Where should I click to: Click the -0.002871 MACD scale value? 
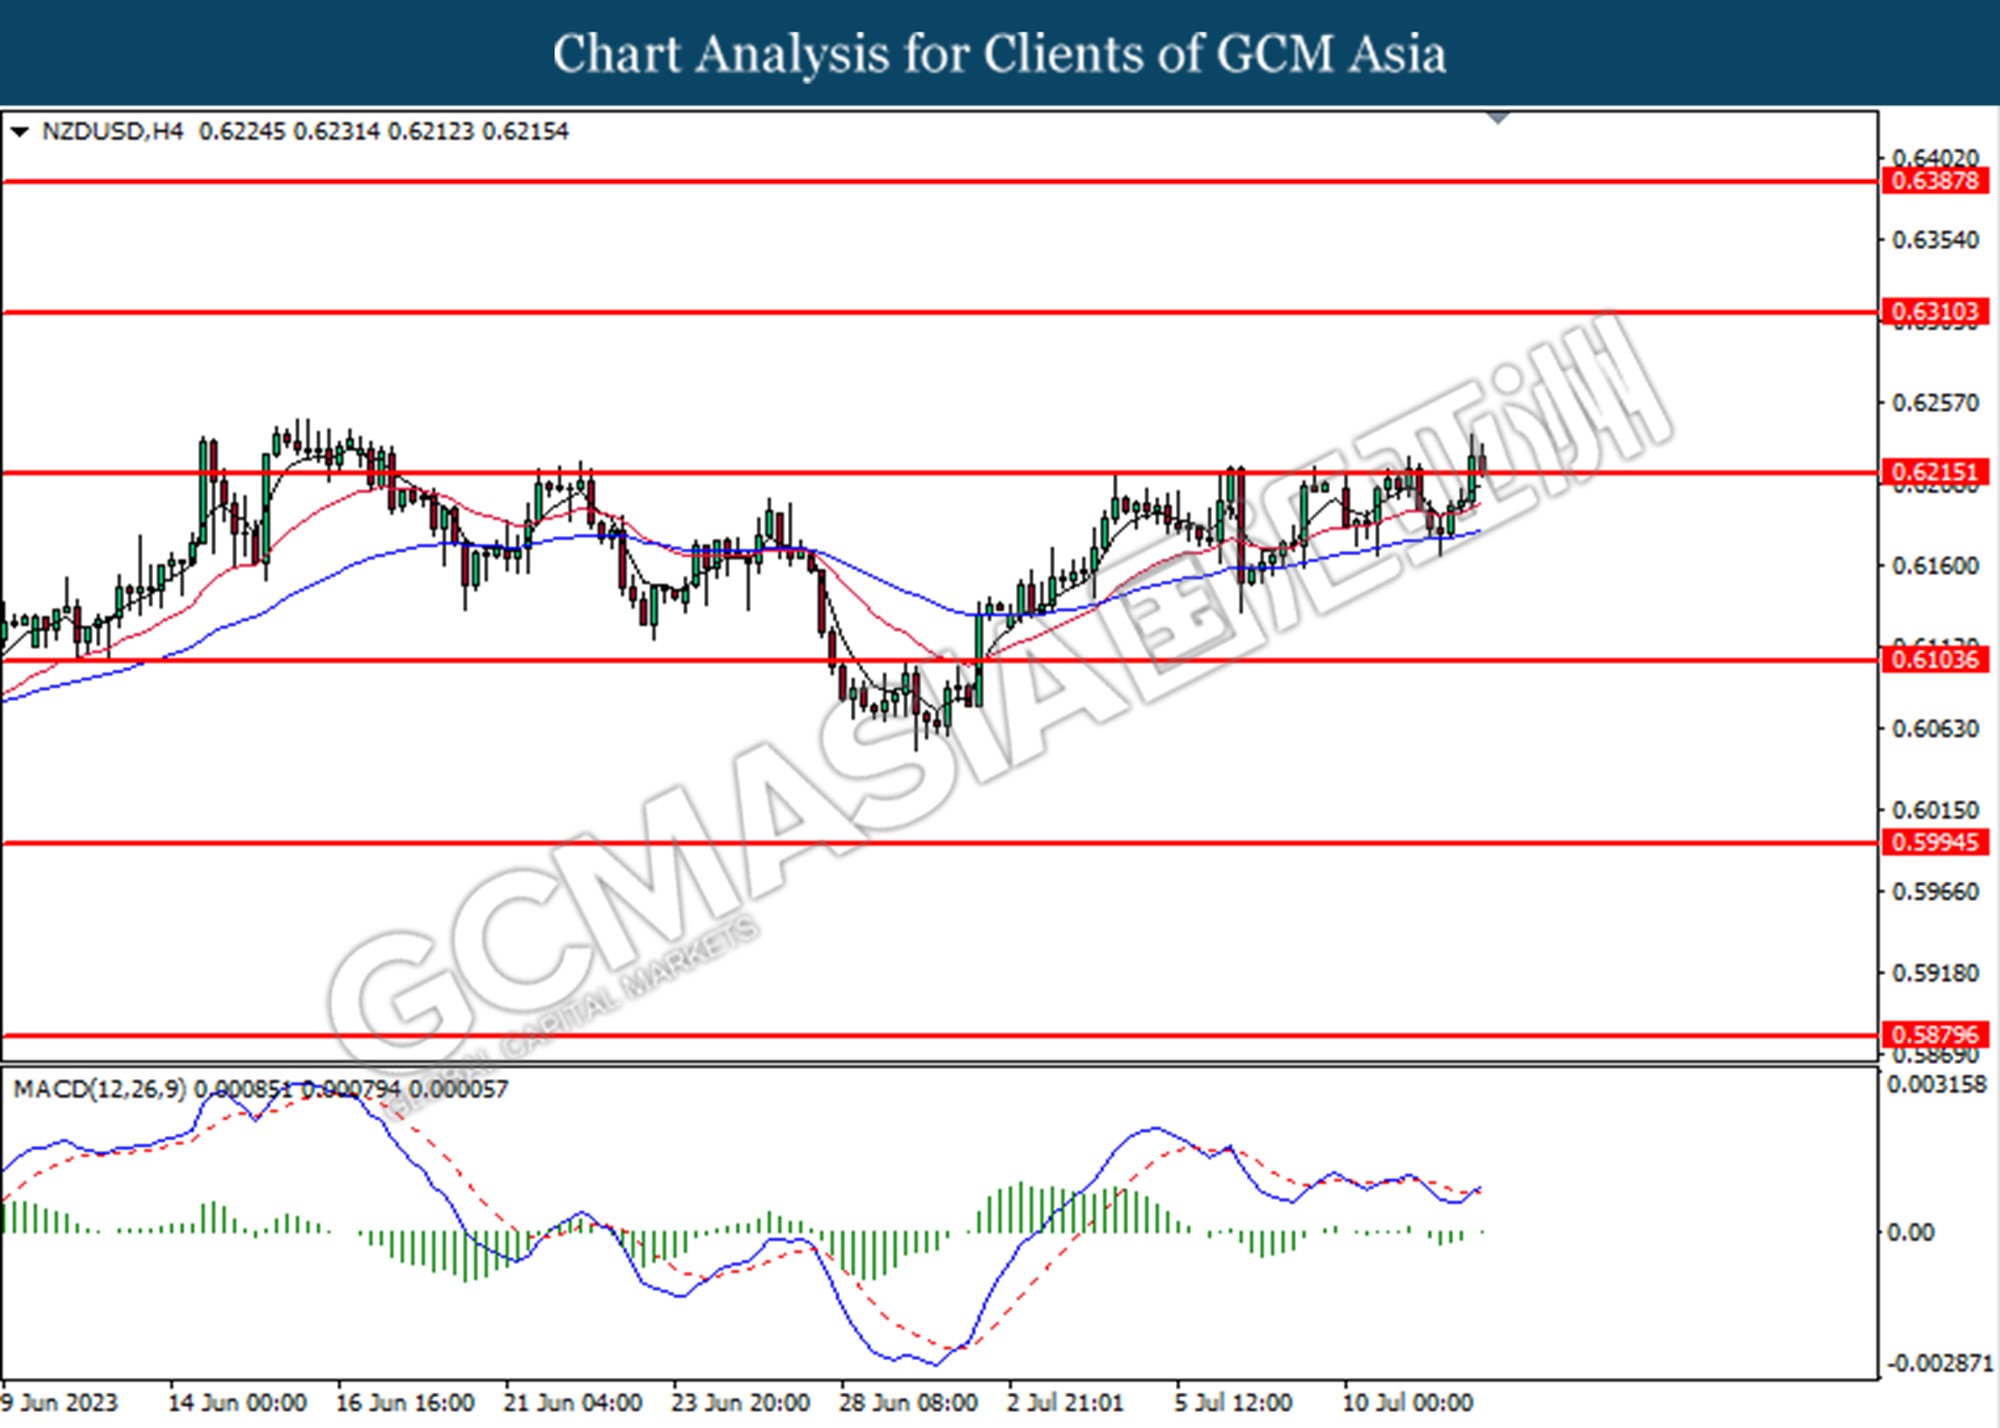(1938, 1364)
